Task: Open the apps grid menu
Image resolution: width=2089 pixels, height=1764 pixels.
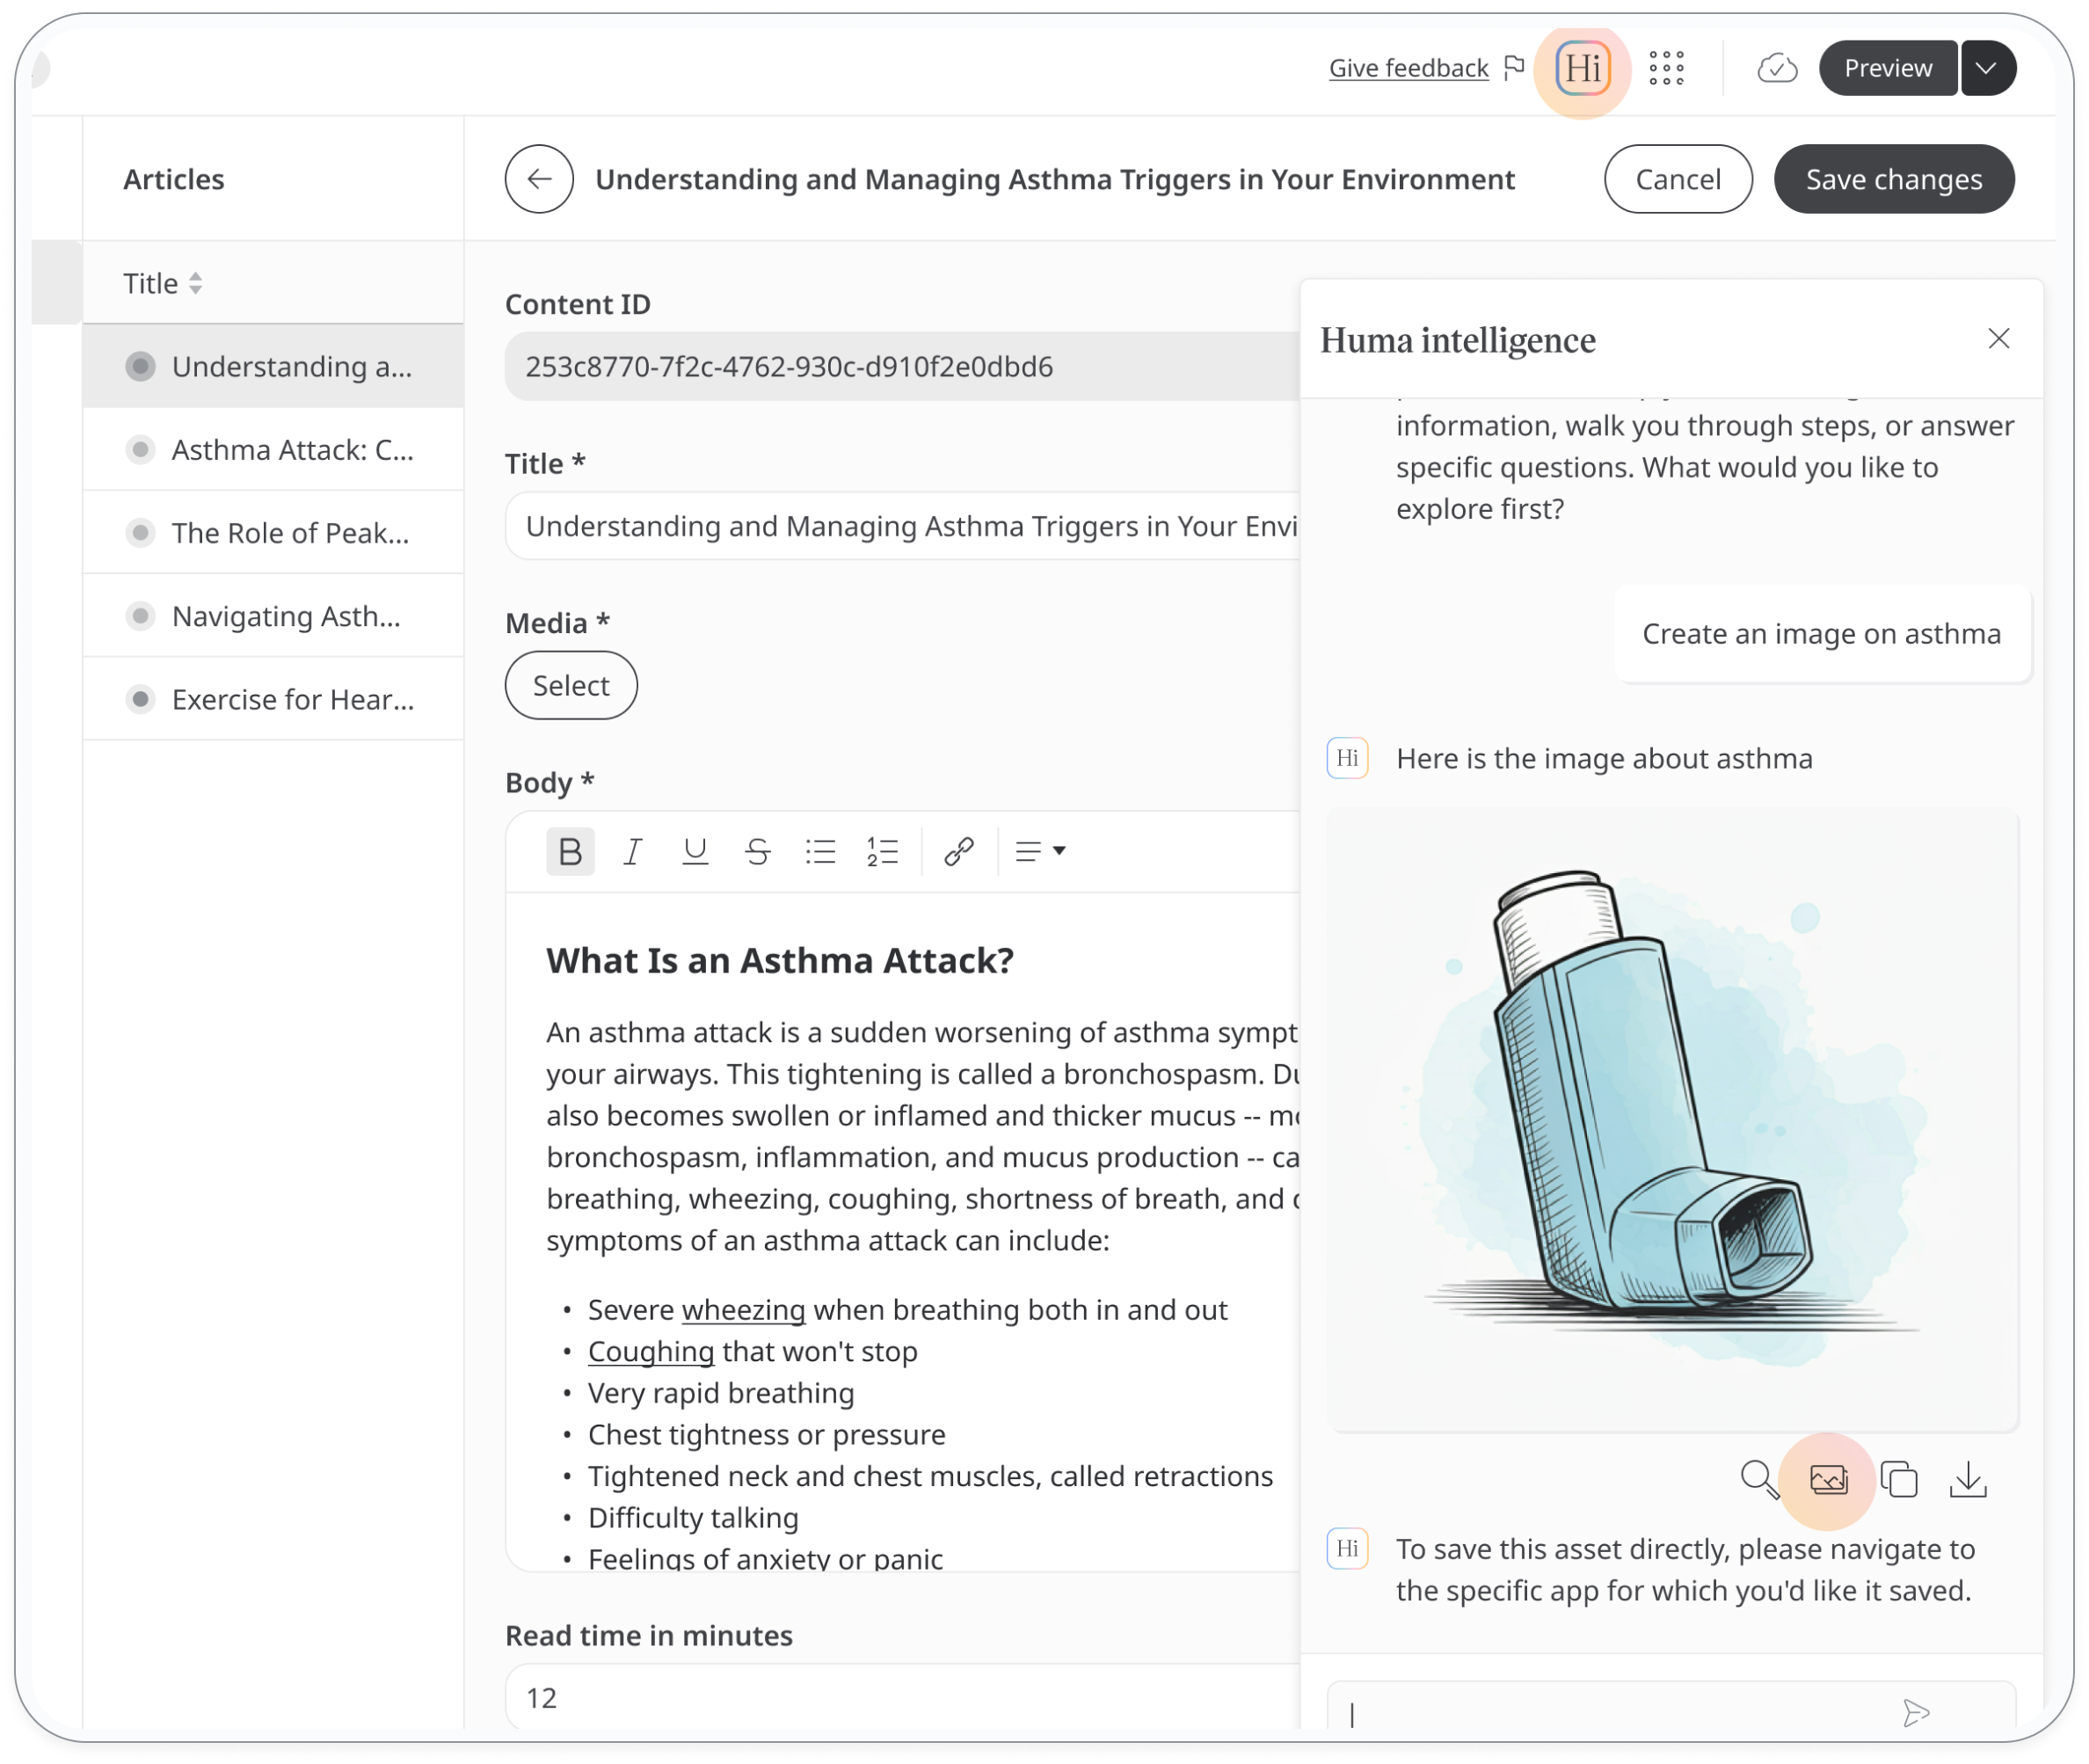Action: click(x=1666, y=68)
